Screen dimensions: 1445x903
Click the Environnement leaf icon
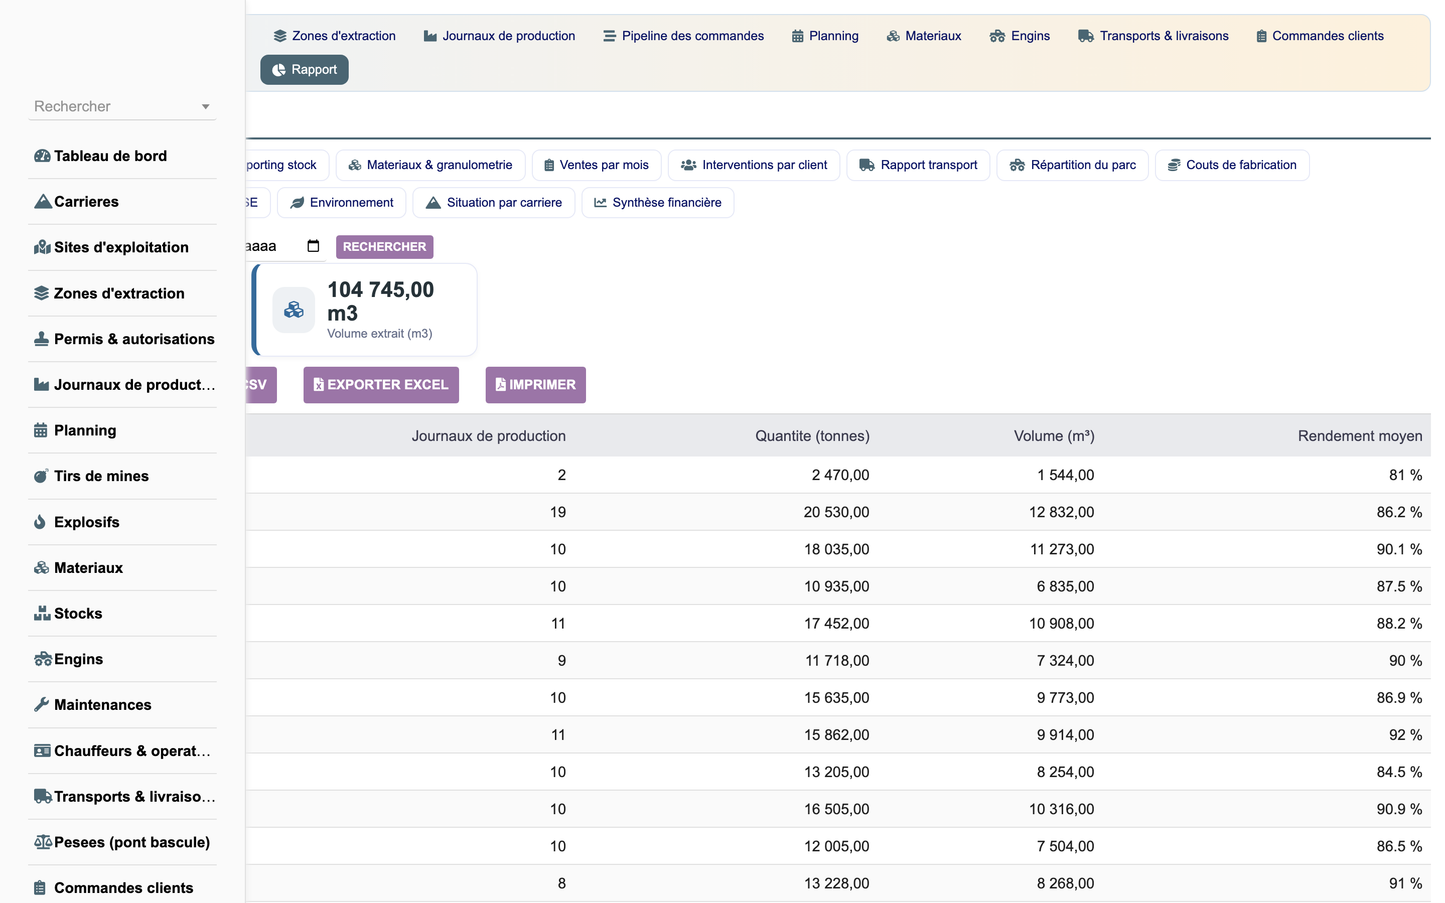pos(297,203)
